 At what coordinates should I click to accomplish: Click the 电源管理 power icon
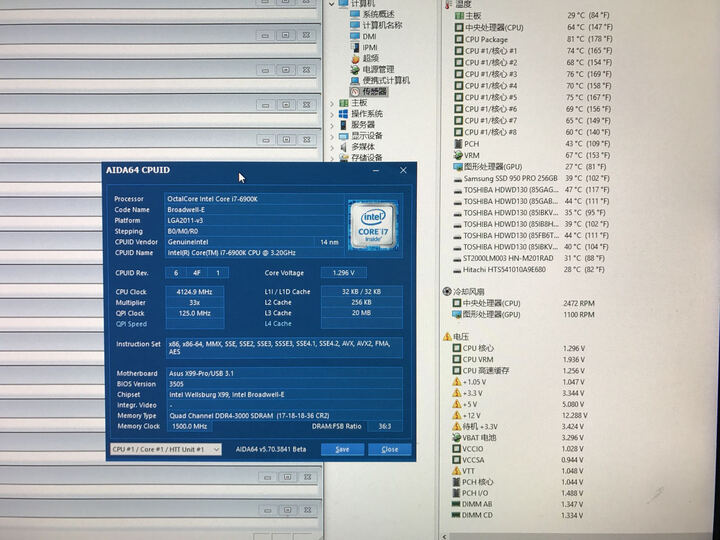pyautogui.click(x=355, y=70)
